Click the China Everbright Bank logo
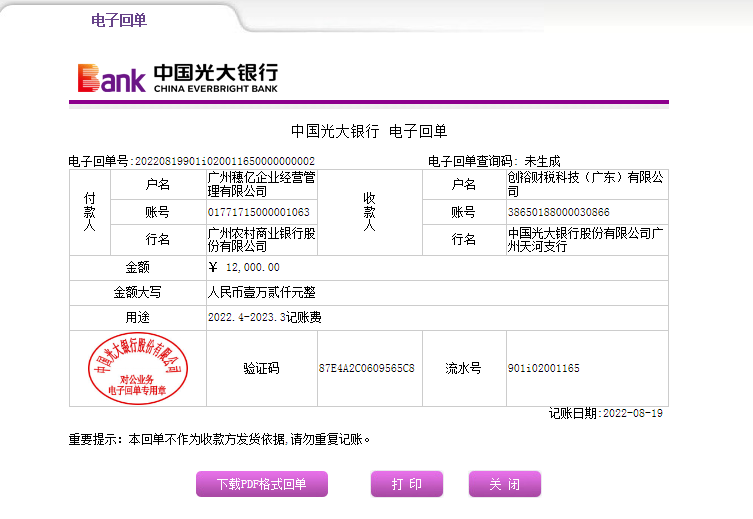753x519 pixels. click(178, 78)
